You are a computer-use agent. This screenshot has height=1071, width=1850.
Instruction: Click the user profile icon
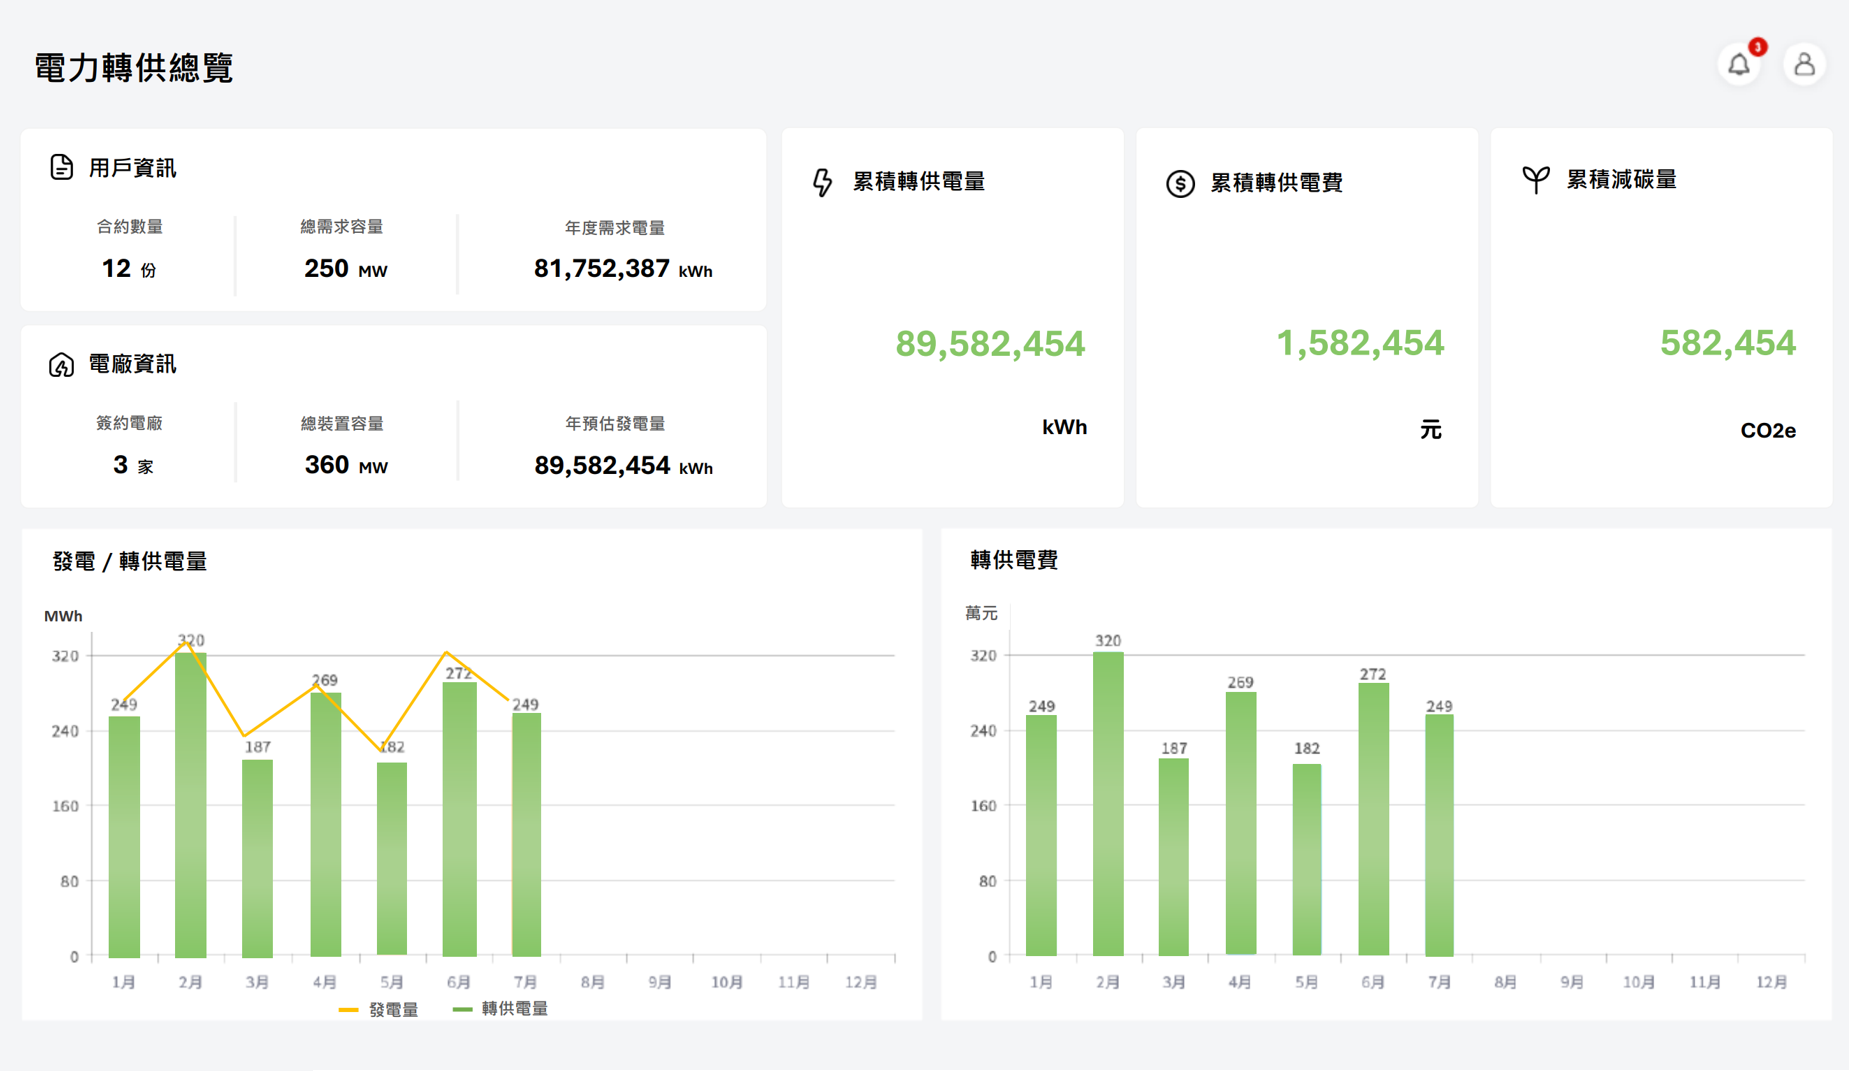(x=1804, y=65)
